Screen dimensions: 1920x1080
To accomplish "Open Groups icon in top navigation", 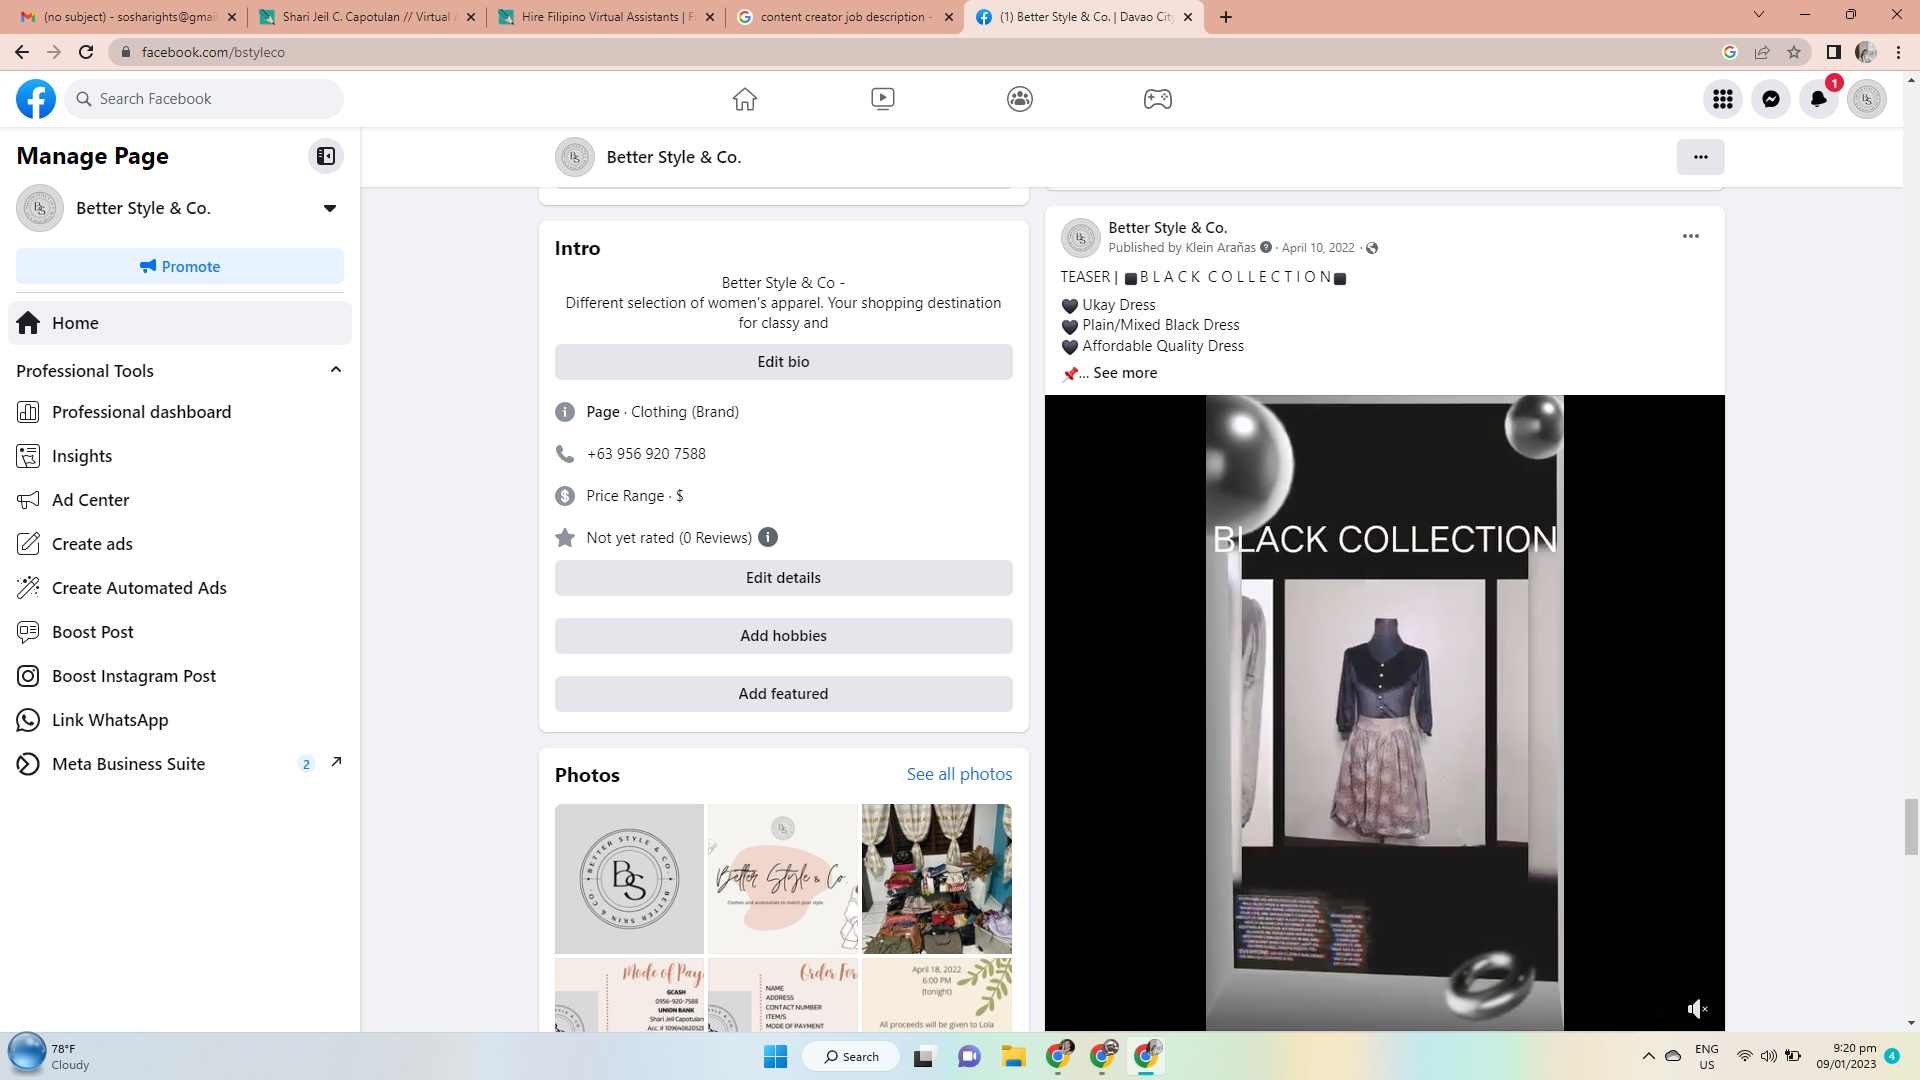I will pyautogui.click(x=1019, y=99).
